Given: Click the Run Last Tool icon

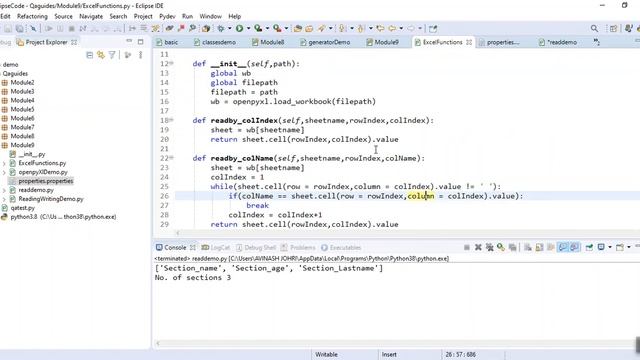Looking at the screenshot, I should tap(277, 29).
